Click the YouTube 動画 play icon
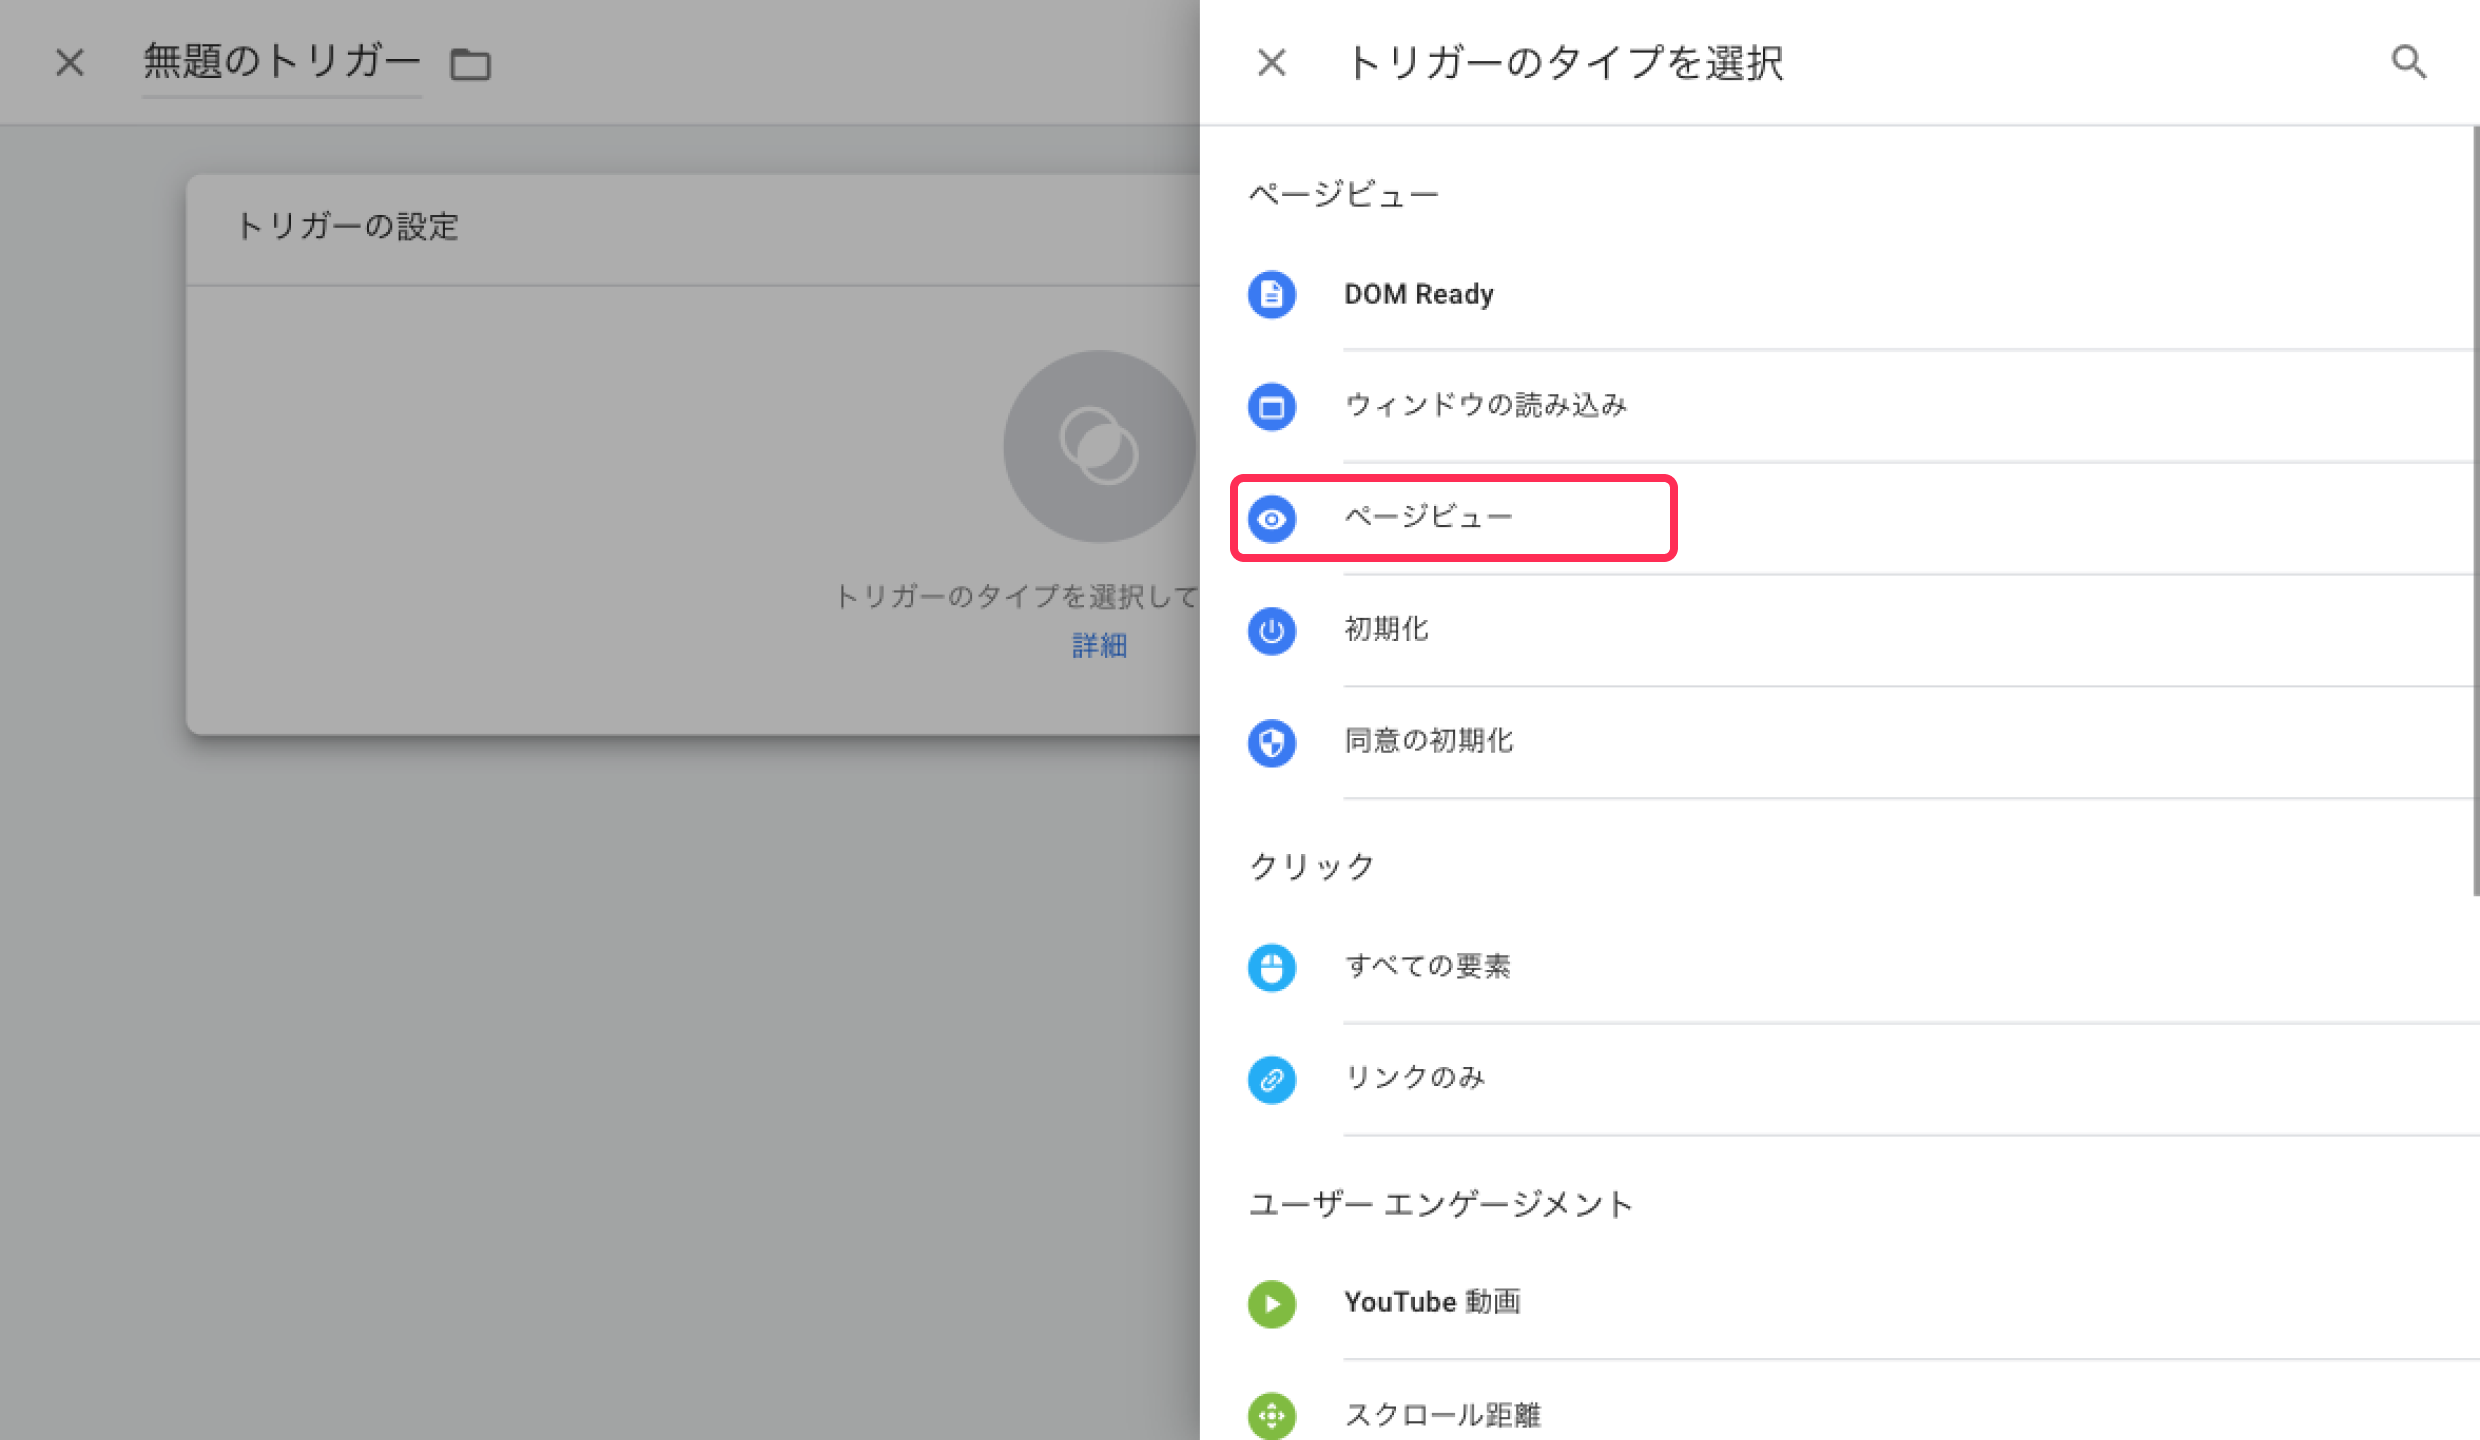 pyautogui.click(x=1271, y=1304)
